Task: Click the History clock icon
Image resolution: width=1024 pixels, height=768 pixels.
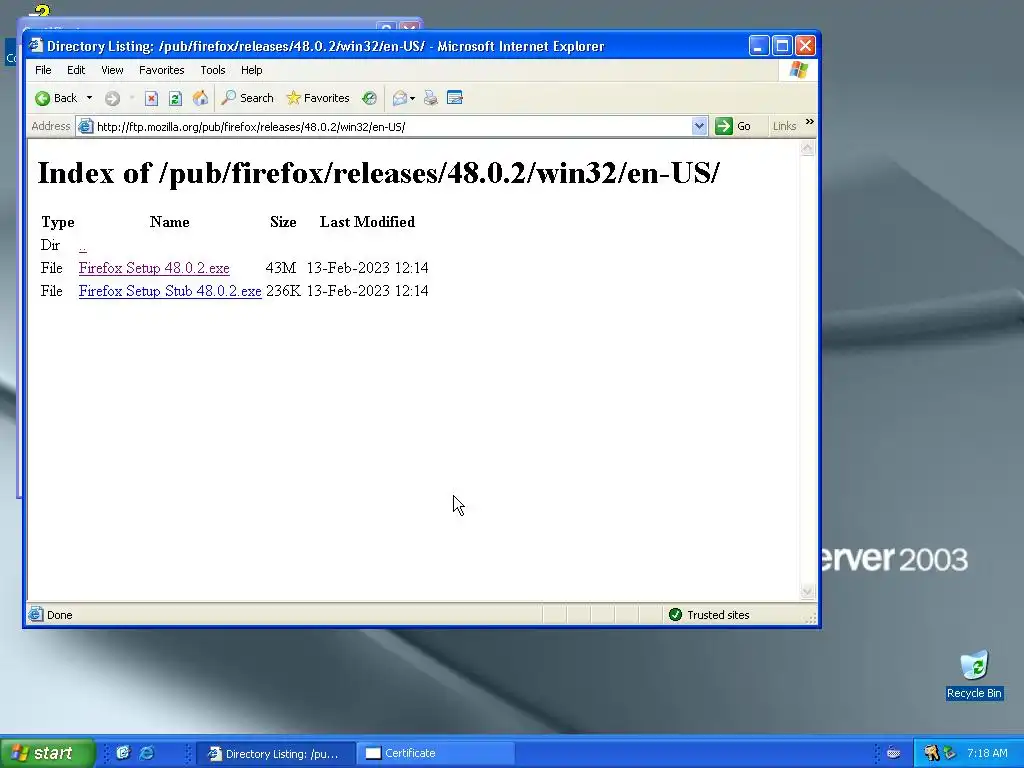Action: coord(370,98)
